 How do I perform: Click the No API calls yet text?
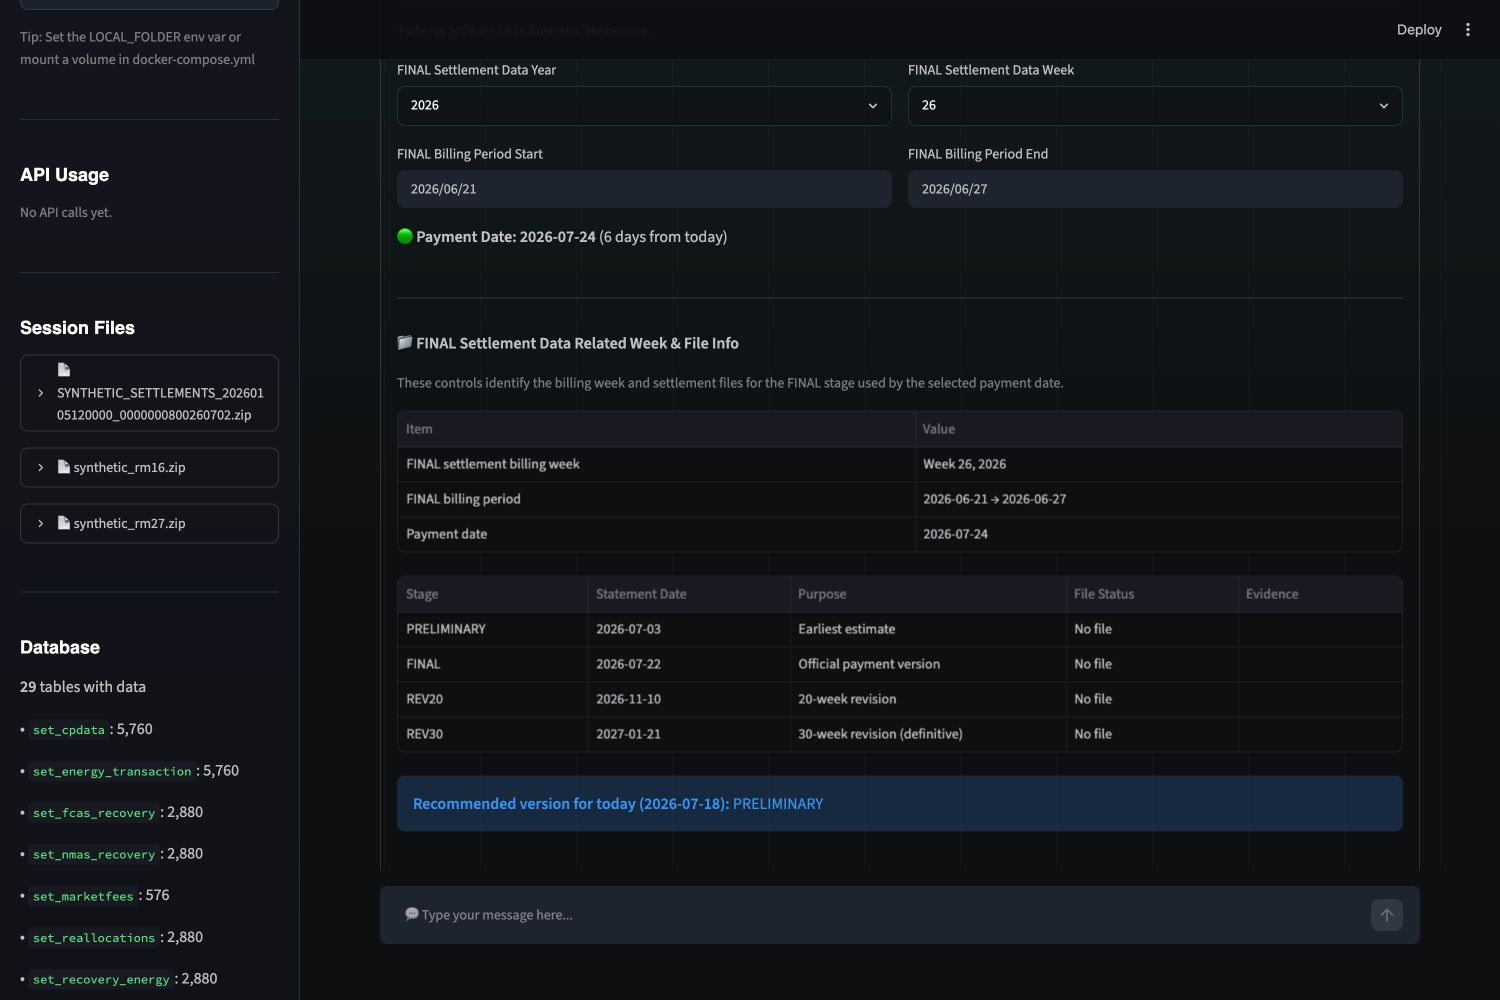click(66, 212)
